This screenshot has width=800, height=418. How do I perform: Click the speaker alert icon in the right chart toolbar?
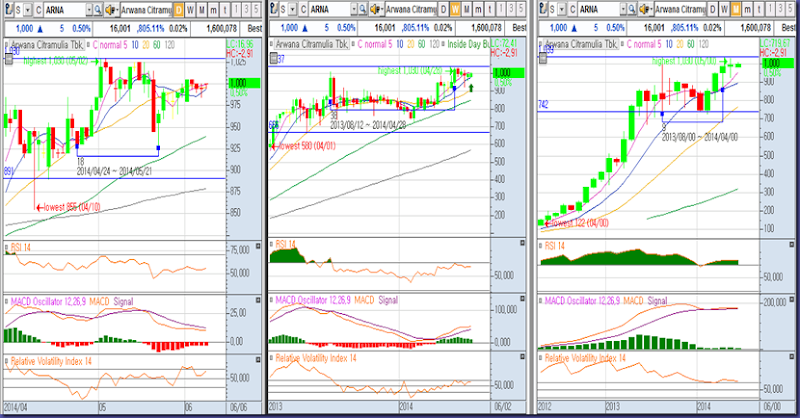[645, 9]
